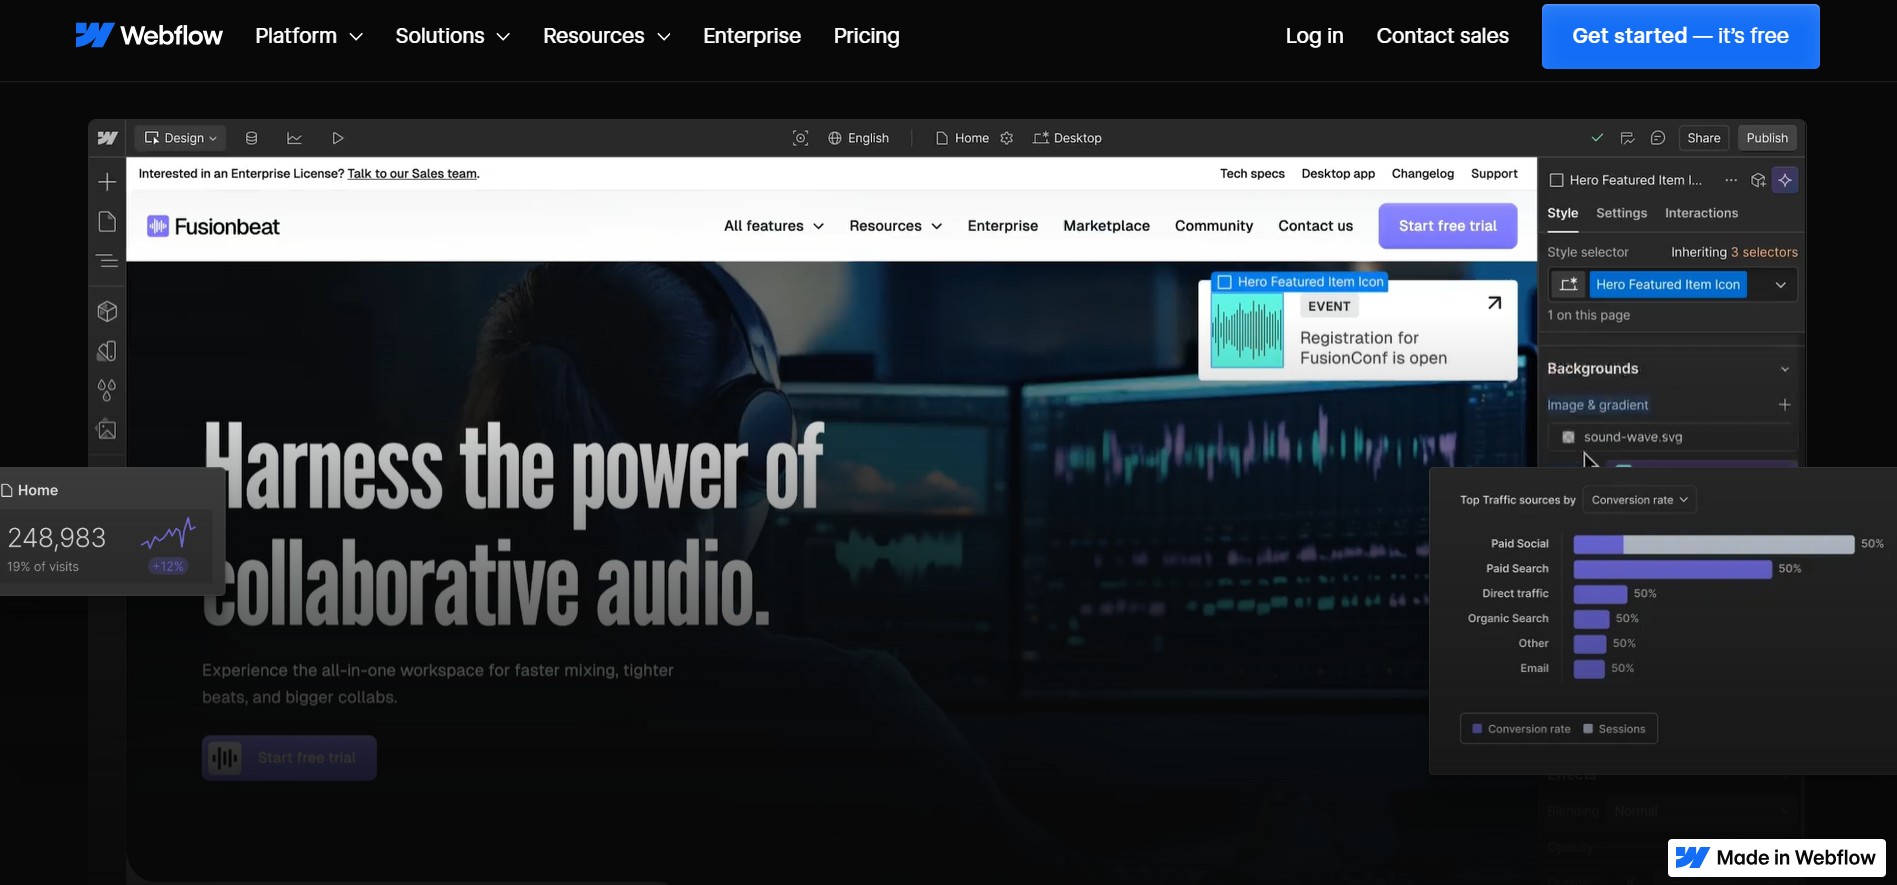
Task: Click Talk to our Sales team link
Action: pos(412,174)
